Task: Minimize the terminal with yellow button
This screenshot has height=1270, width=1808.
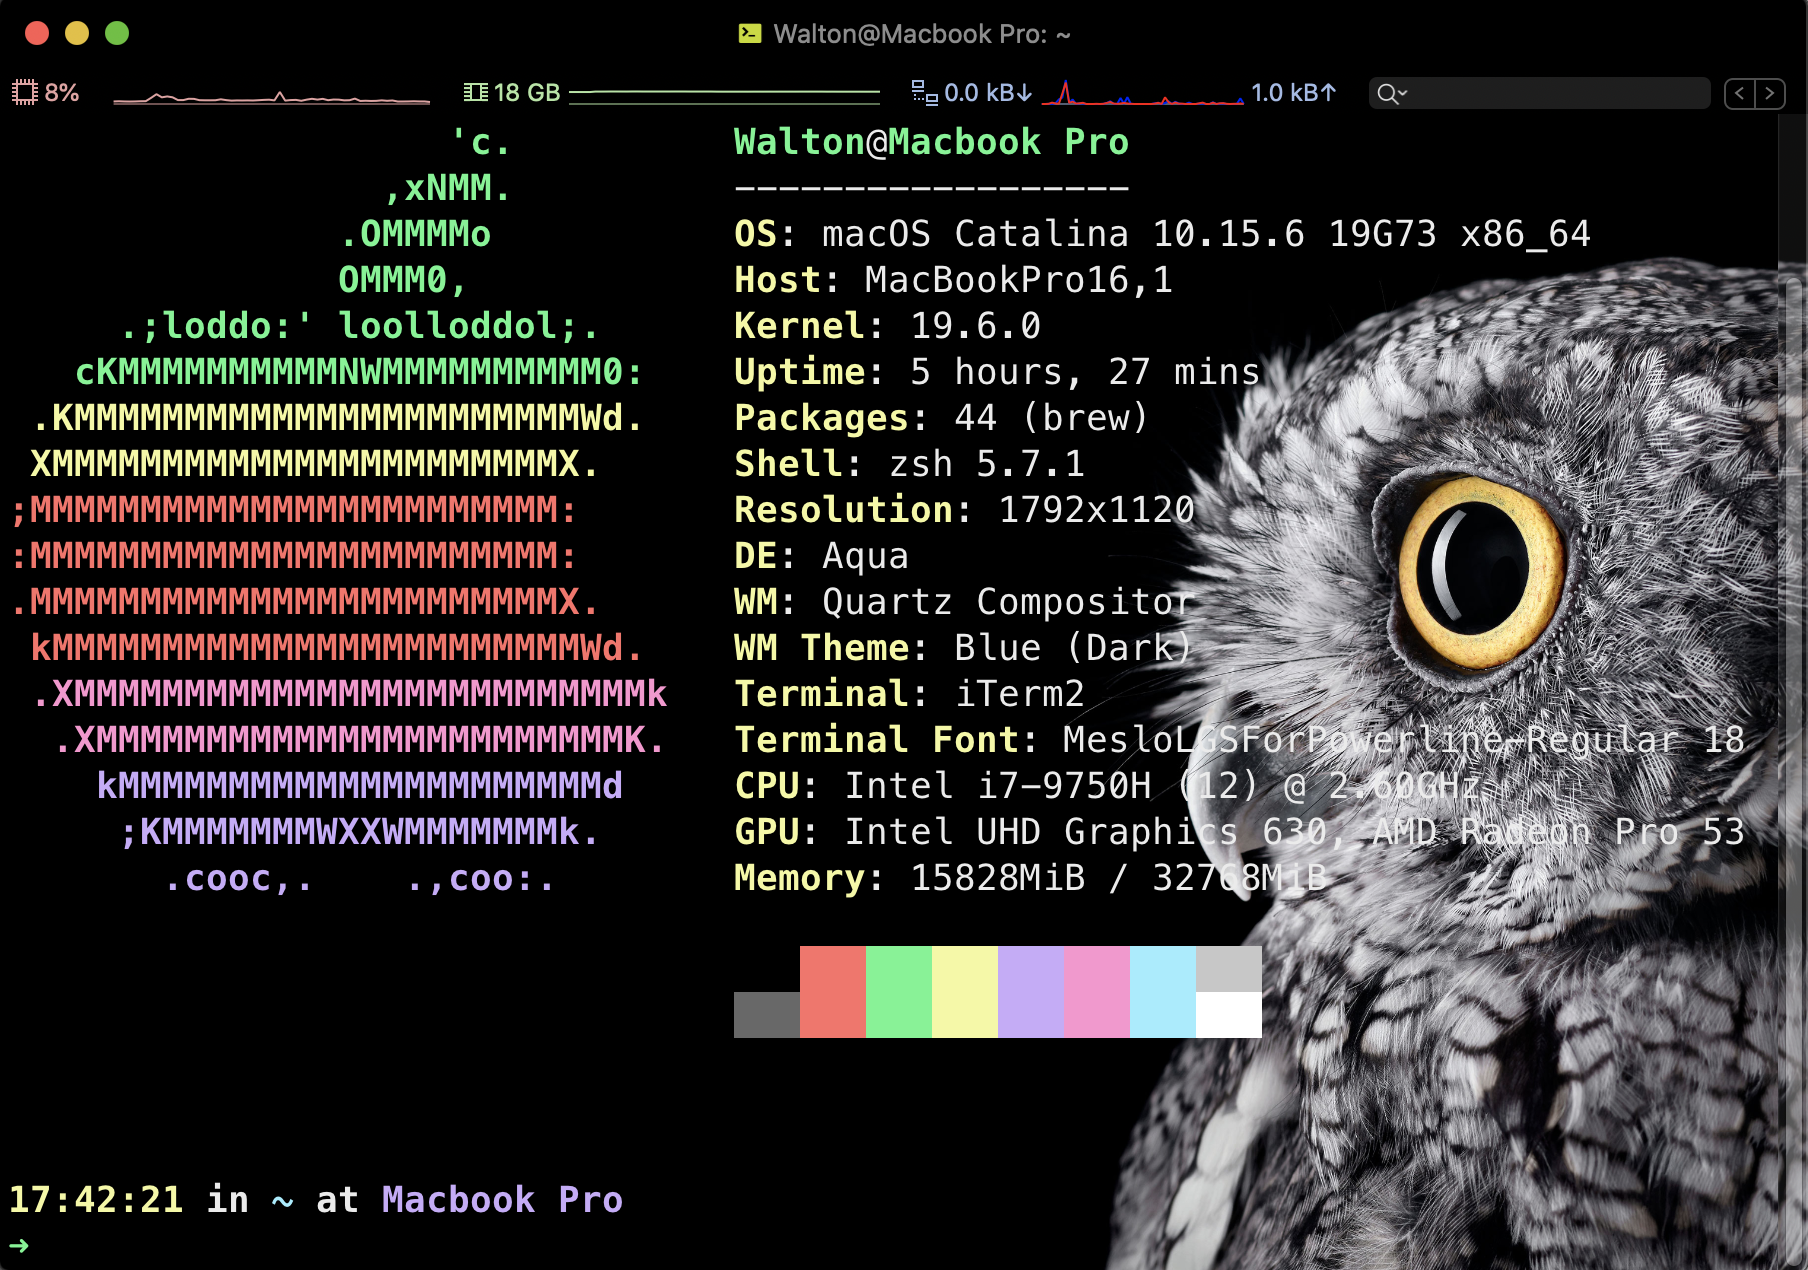Action: (77, 33)
